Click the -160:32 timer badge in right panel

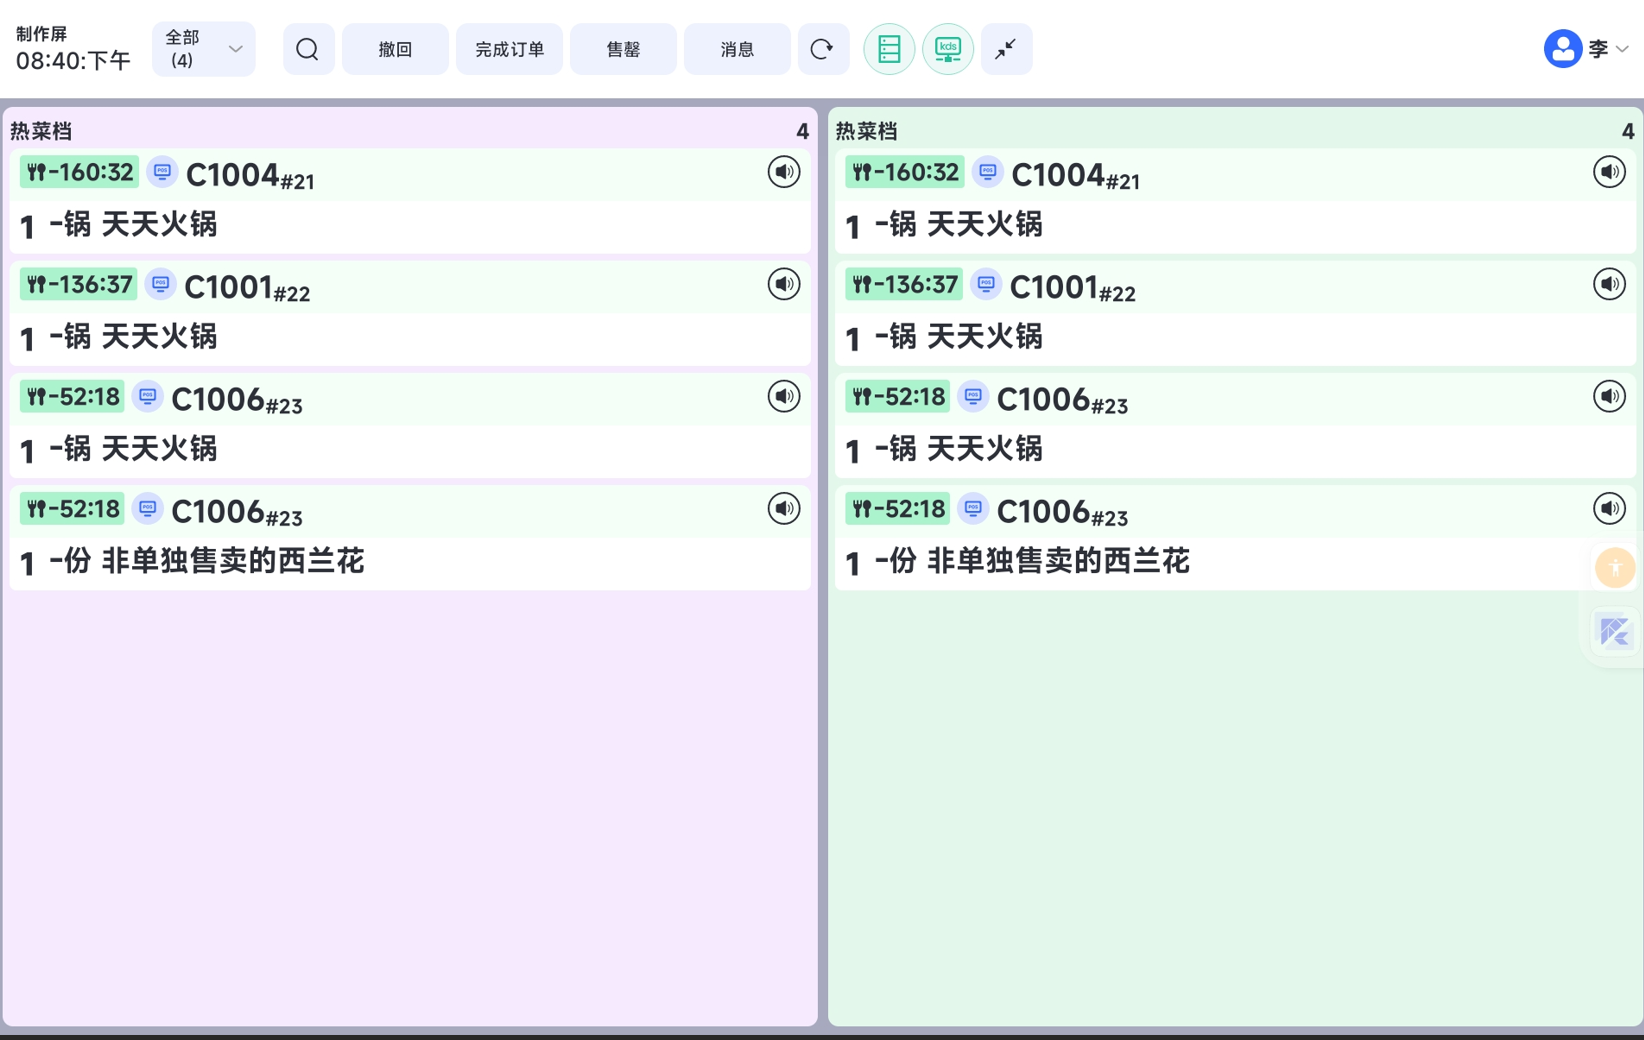coord(904,173)
